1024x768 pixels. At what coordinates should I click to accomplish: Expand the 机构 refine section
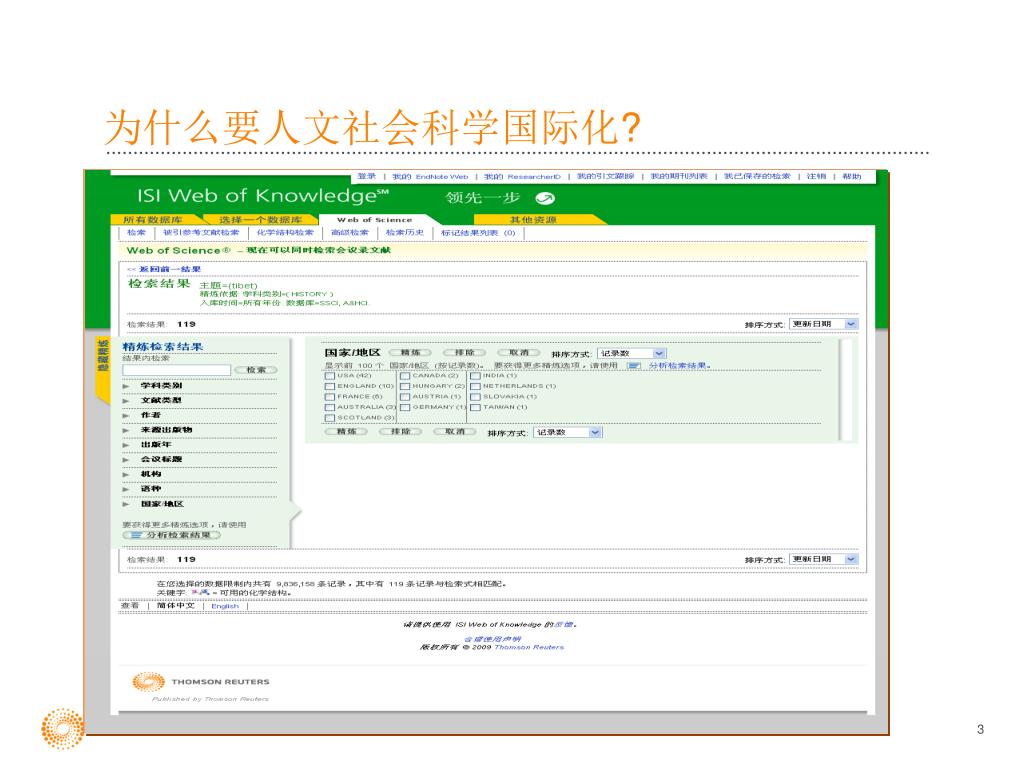coord(125,475)
